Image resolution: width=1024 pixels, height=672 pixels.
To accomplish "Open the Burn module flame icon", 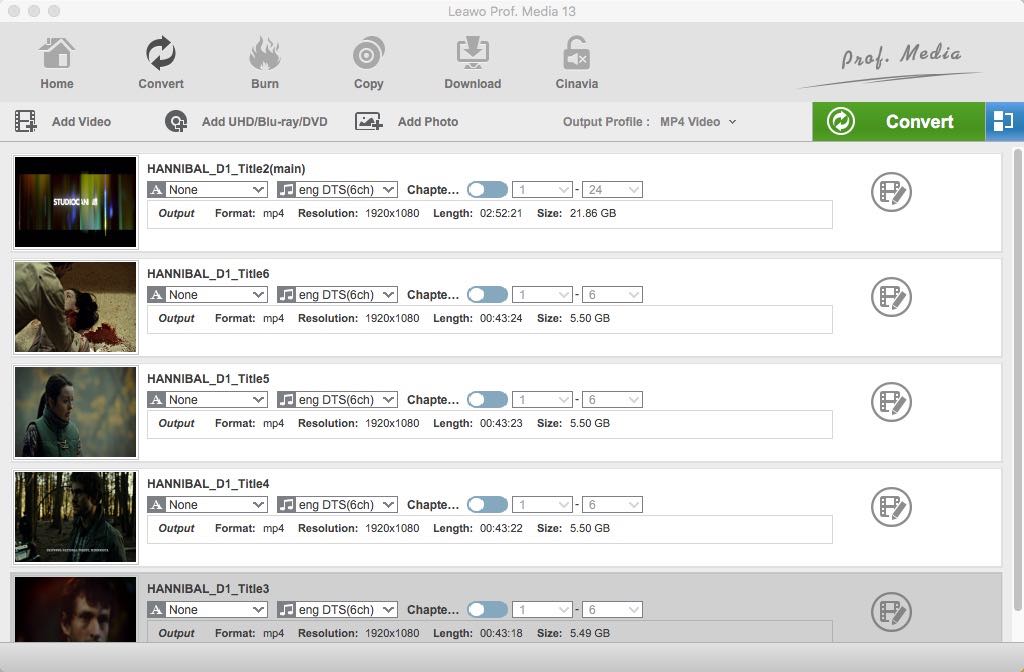I will pyautogui.click(x=265, y=53).
